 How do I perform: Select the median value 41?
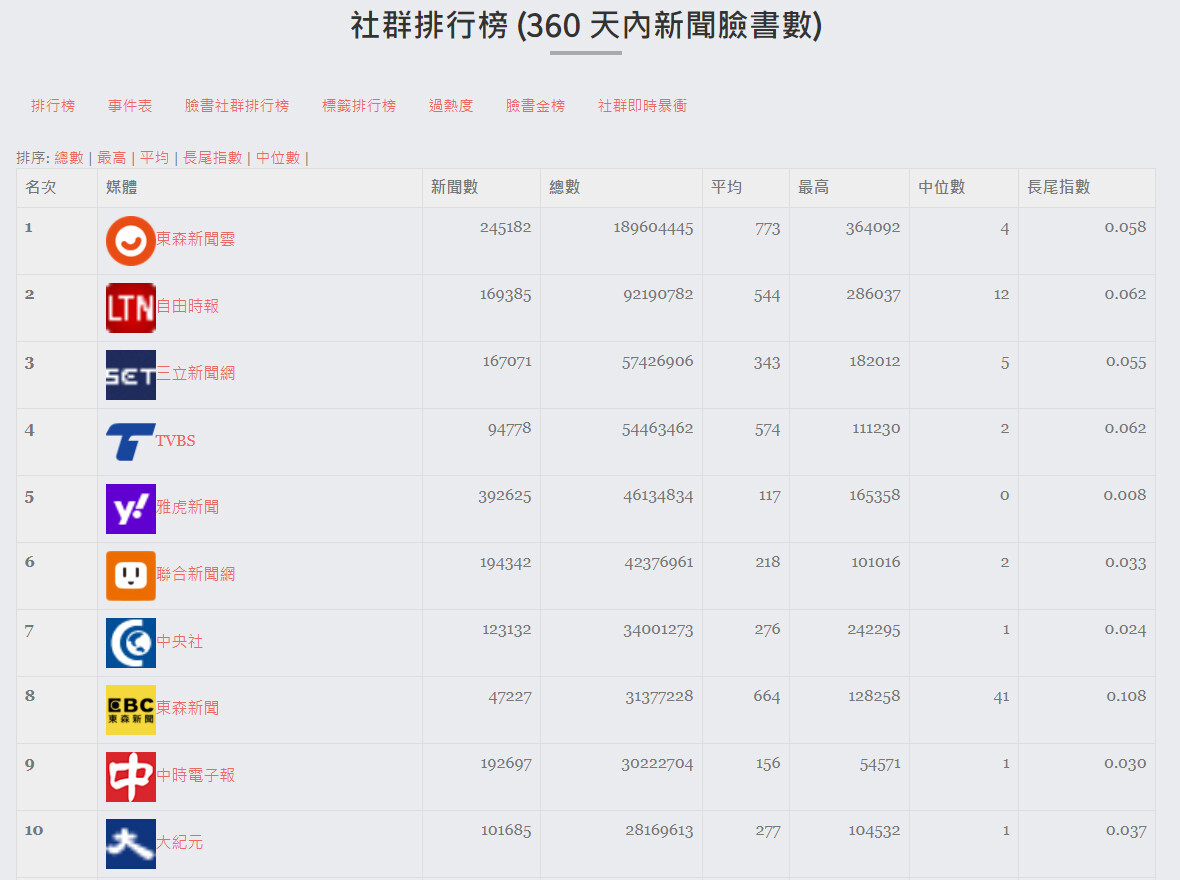coord(1001,696)
